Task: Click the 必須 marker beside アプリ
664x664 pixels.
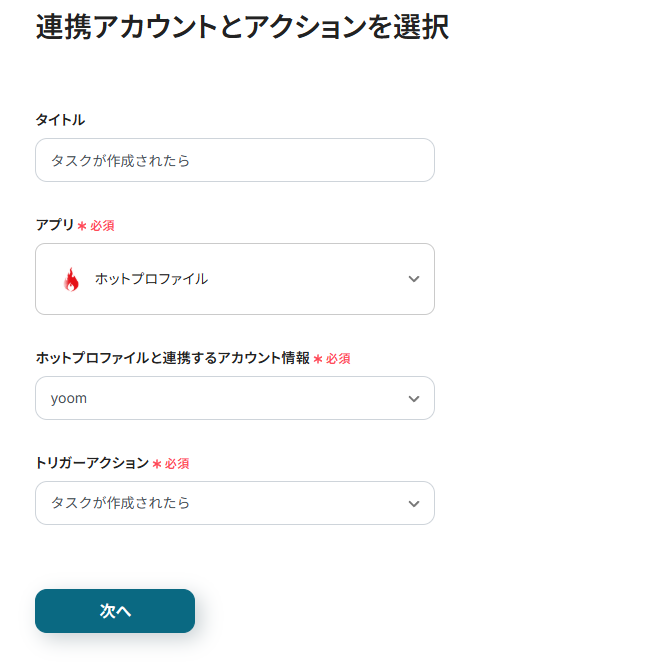Action: [x=102, y=226]
